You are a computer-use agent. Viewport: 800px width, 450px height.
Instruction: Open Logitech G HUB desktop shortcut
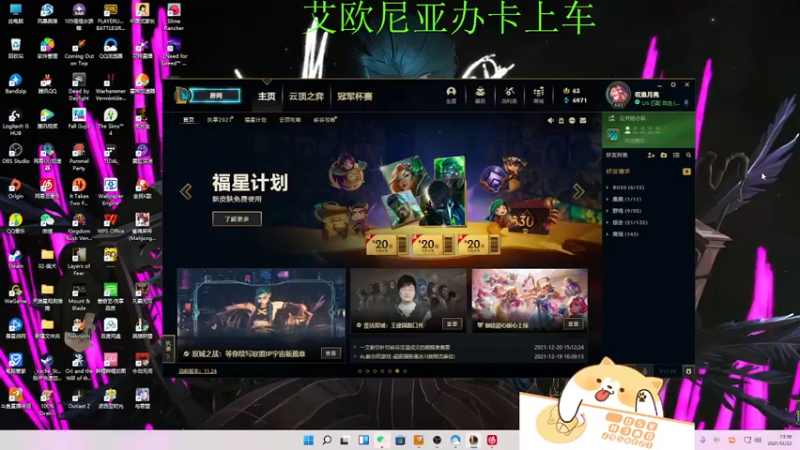tap(16, 121)
